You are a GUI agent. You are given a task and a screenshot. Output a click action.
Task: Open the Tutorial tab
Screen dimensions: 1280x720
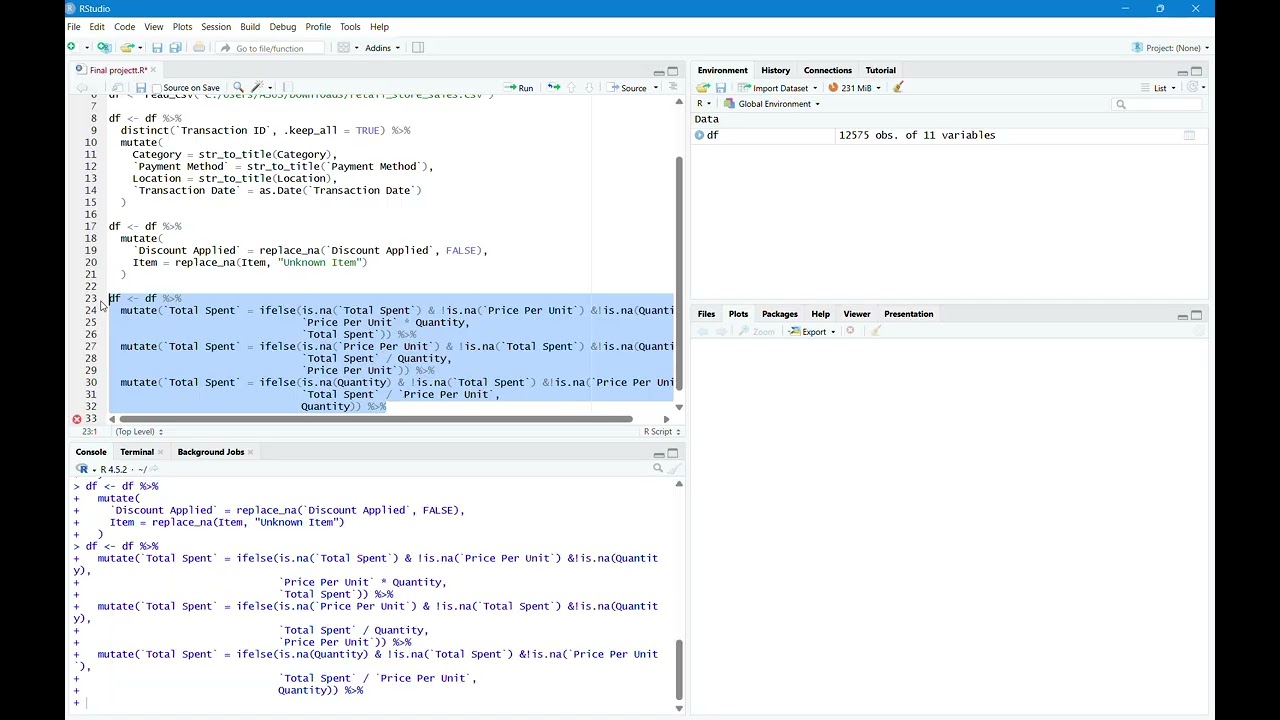point(881,70)
